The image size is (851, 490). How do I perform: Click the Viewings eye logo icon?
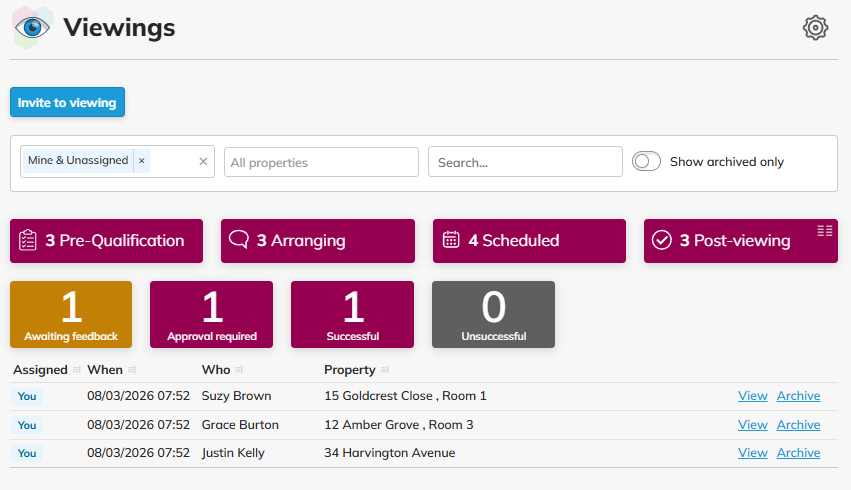point(32,28)
